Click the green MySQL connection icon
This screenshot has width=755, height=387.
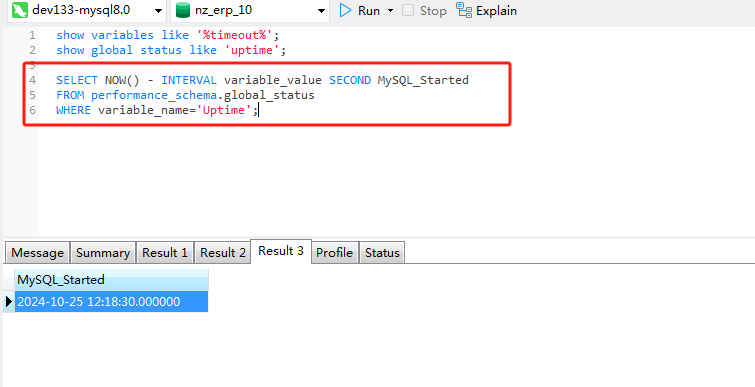tap(20, 10)
